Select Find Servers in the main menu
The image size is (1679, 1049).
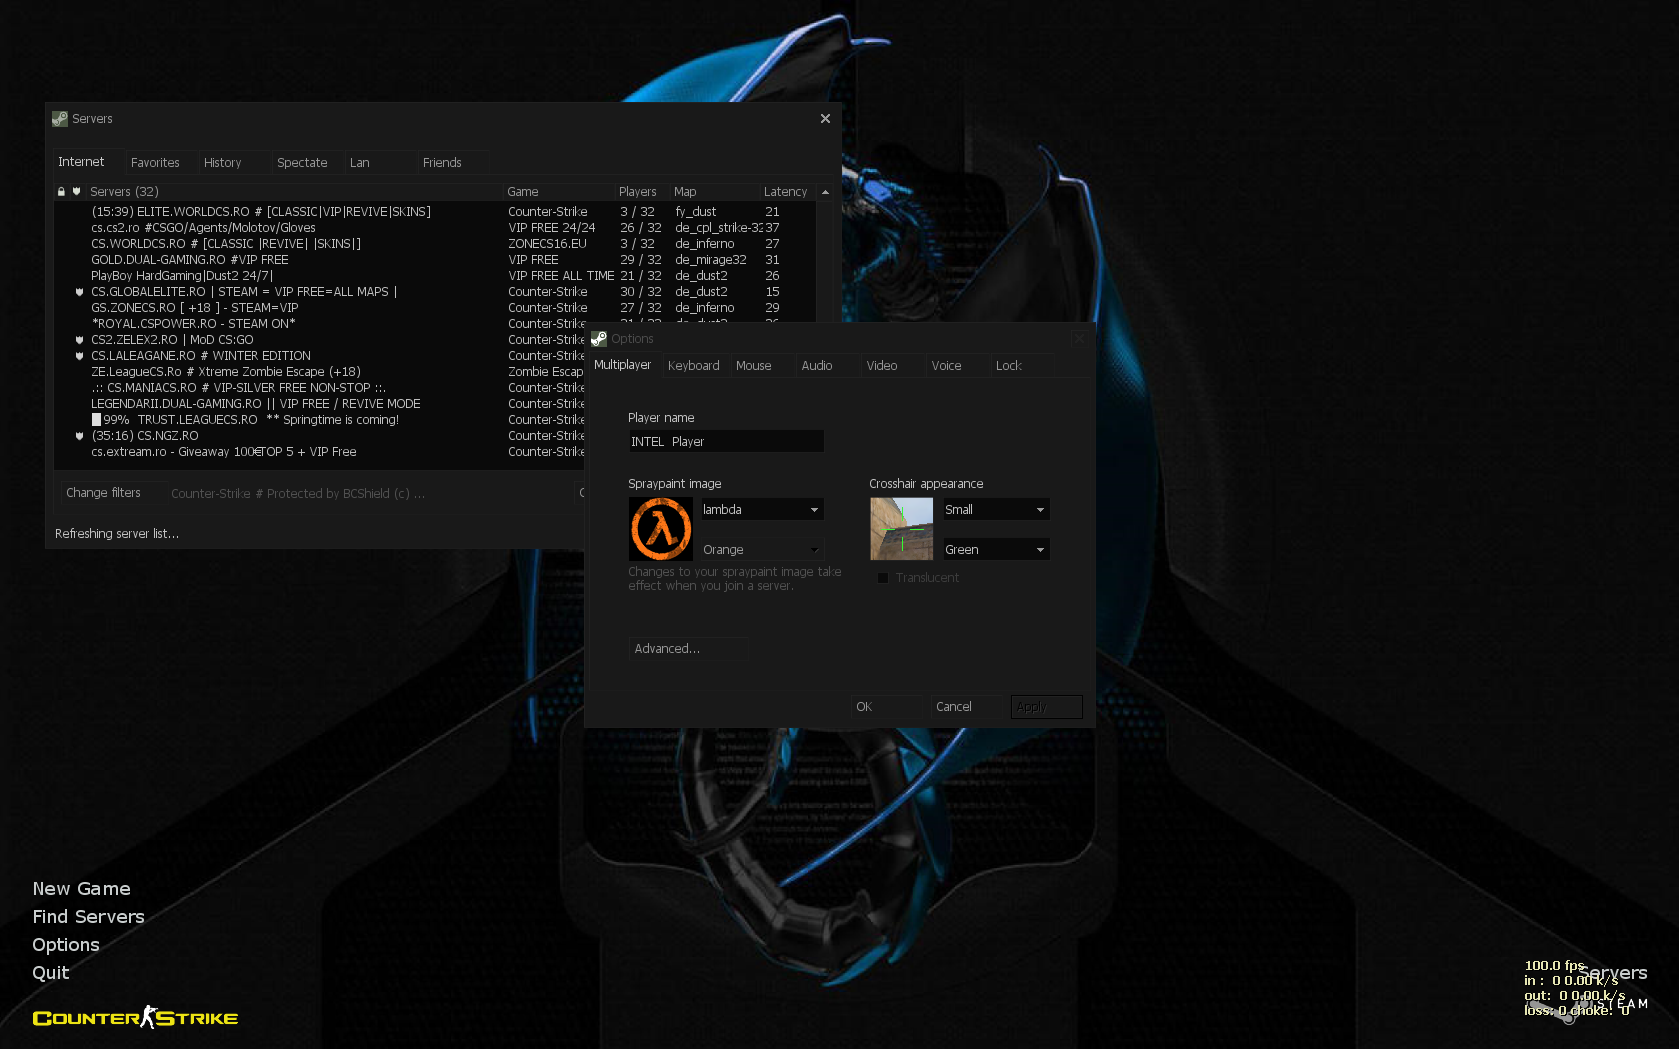88,917
